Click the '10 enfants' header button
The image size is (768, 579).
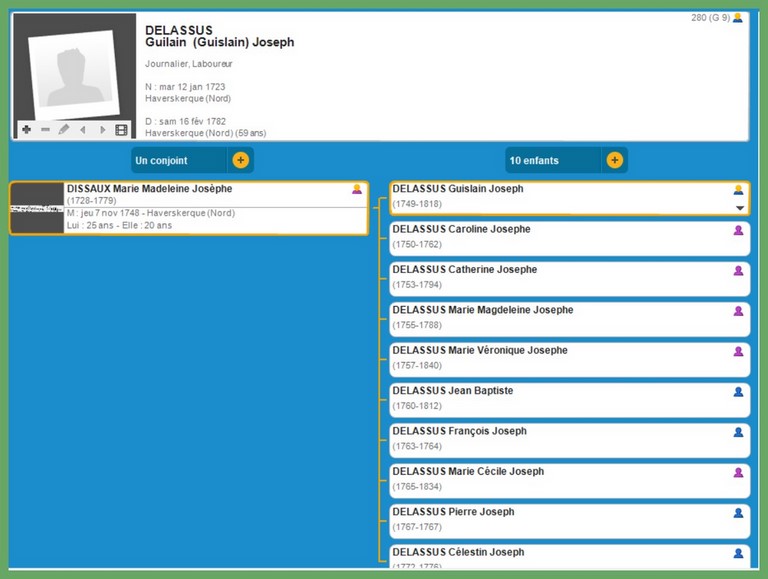(x=552, y=160)
